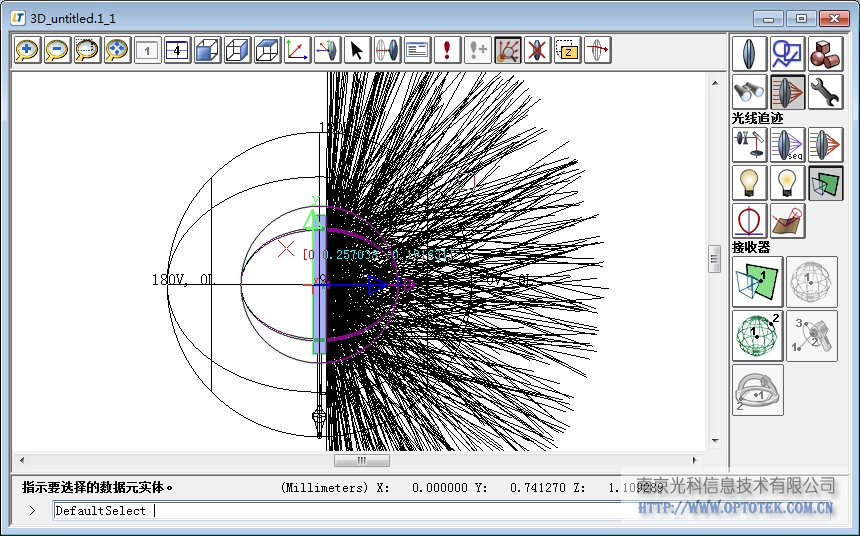Click the horizontal scrollbar left arrow

(22, 460)
